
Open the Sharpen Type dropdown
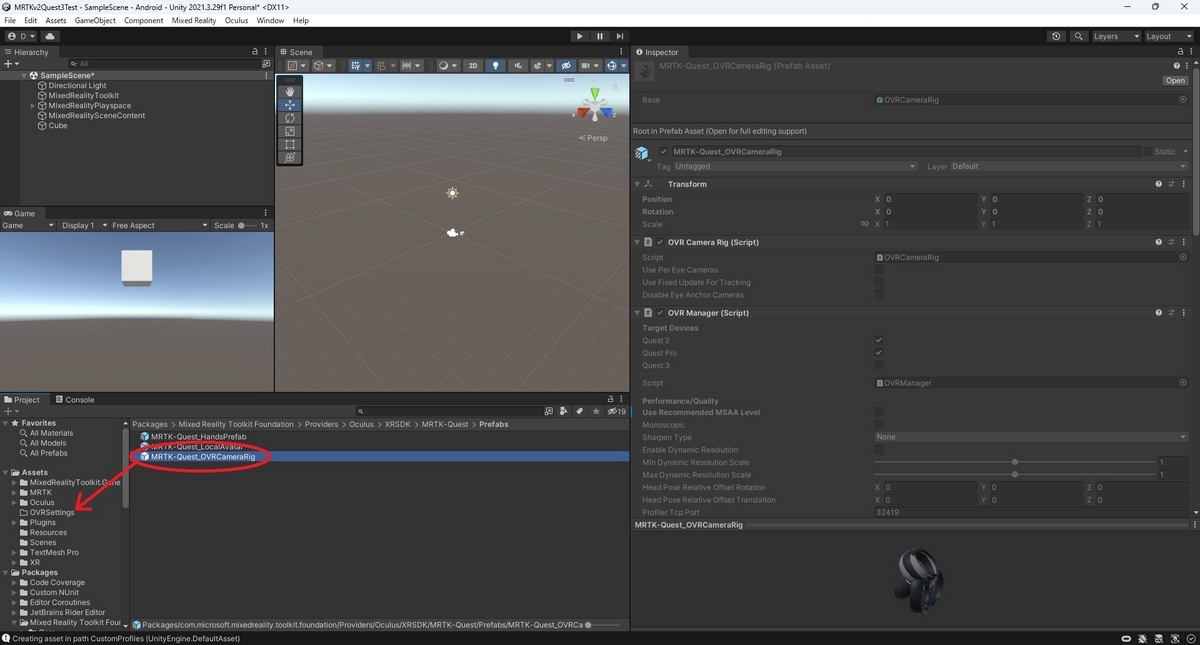(x=1031, y=437)
